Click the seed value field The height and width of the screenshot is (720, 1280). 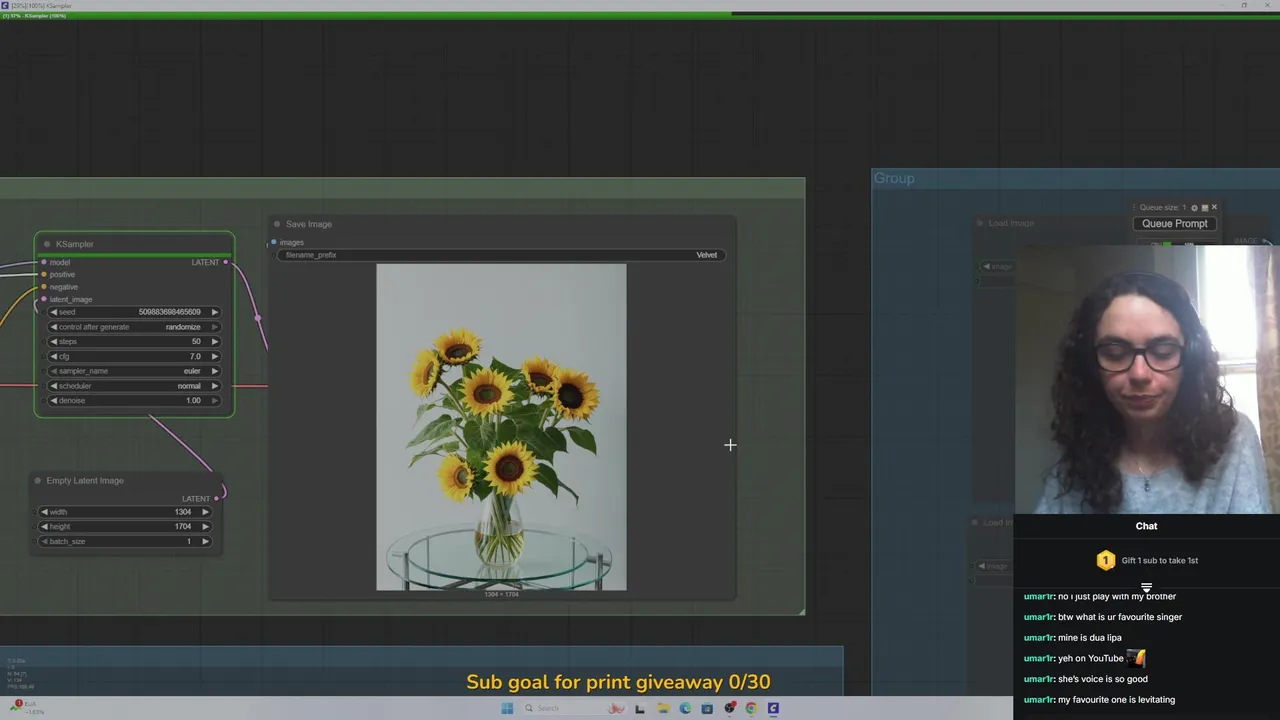[134, 312]
